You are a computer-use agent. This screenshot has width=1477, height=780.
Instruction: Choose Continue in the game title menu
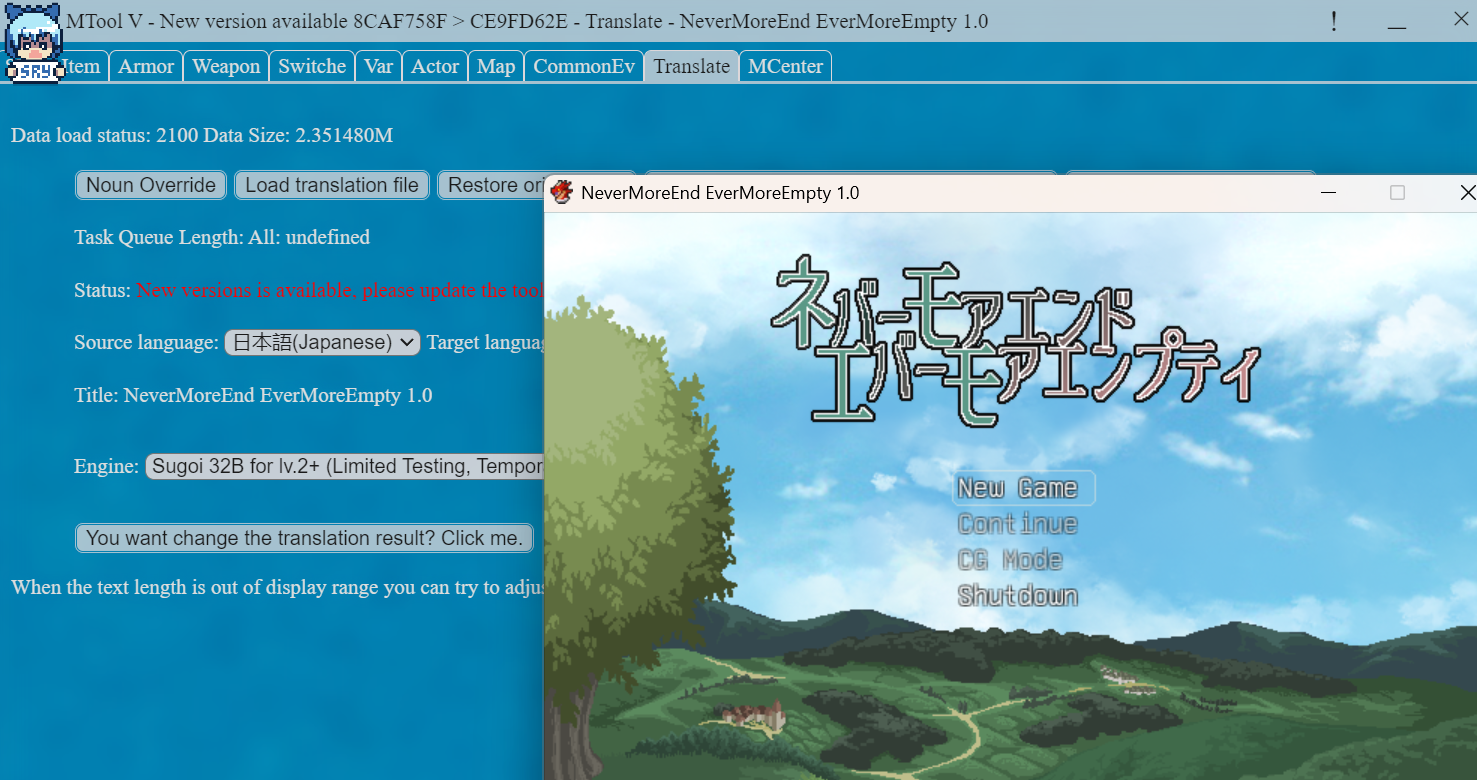tap(1018, 524)
